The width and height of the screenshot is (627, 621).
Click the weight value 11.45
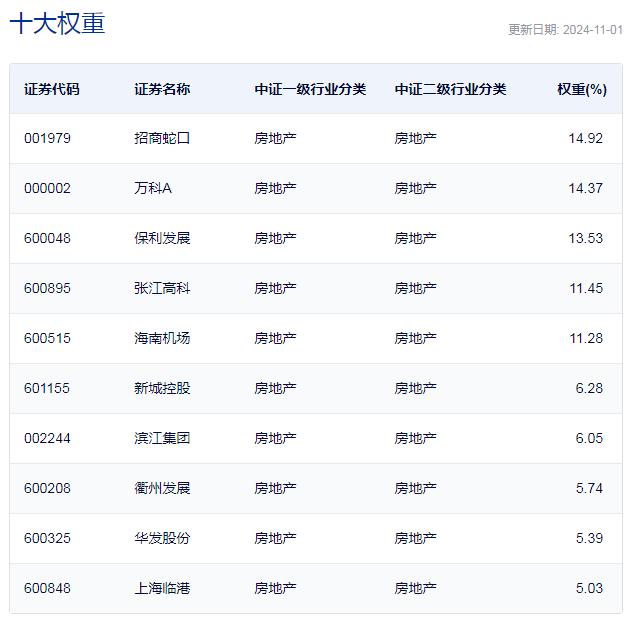[586, 288]
